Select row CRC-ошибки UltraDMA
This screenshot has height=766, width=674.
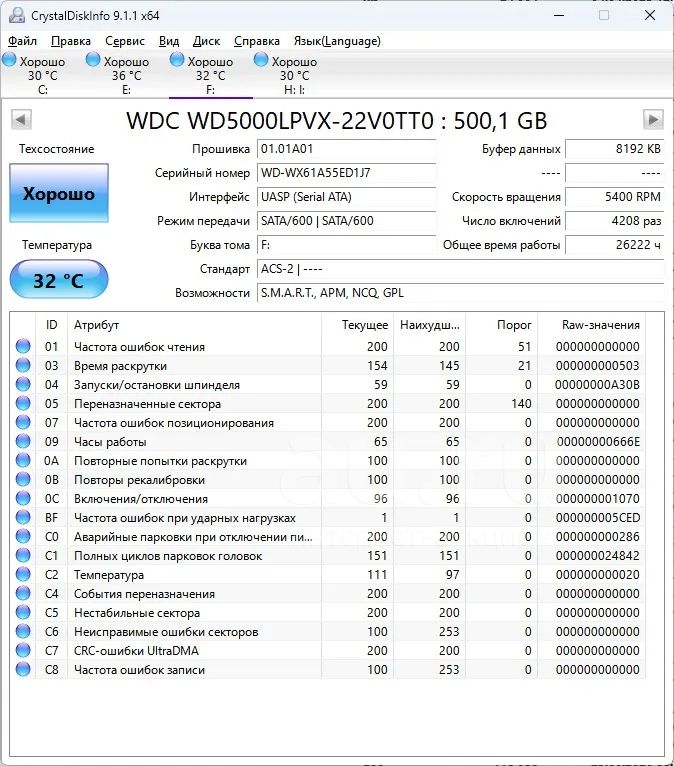tap(328, 651)
